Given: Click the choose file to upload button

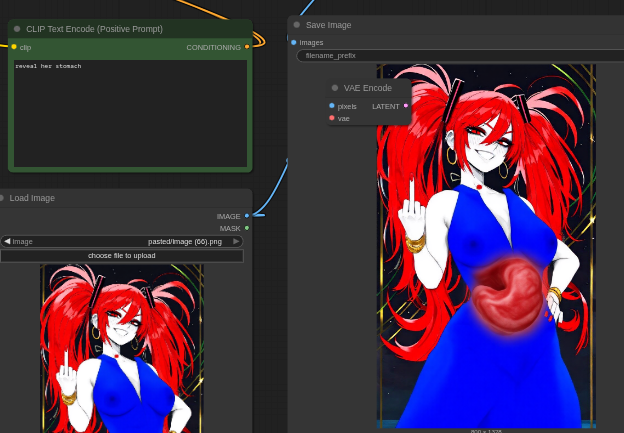Looking at the screenshot, I should 122,256.
